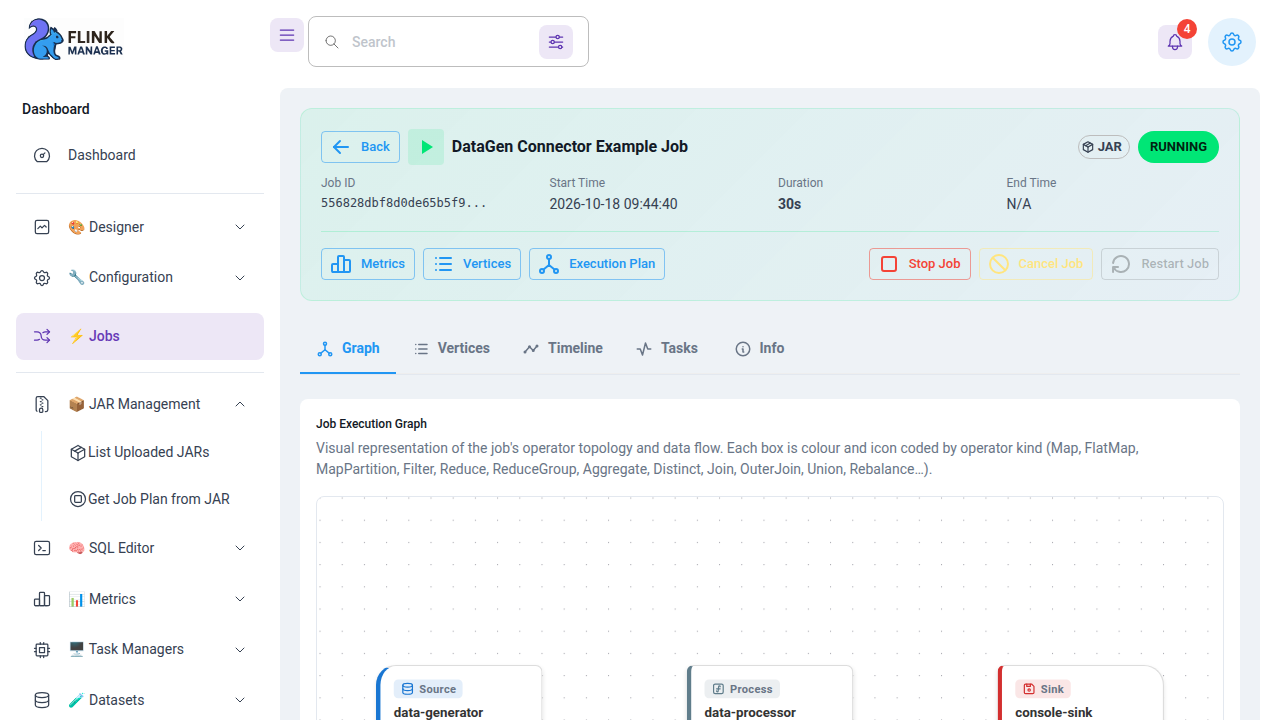Open the settings gear icon
Image resolution: width=1280 pixels, height=720 pixels.
1232,42
